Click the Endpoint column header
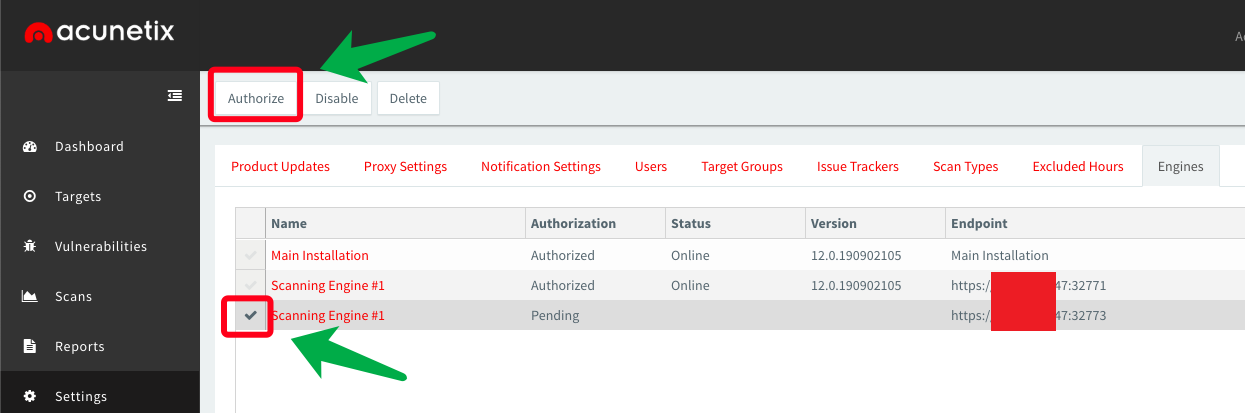 pos(1095,223)
